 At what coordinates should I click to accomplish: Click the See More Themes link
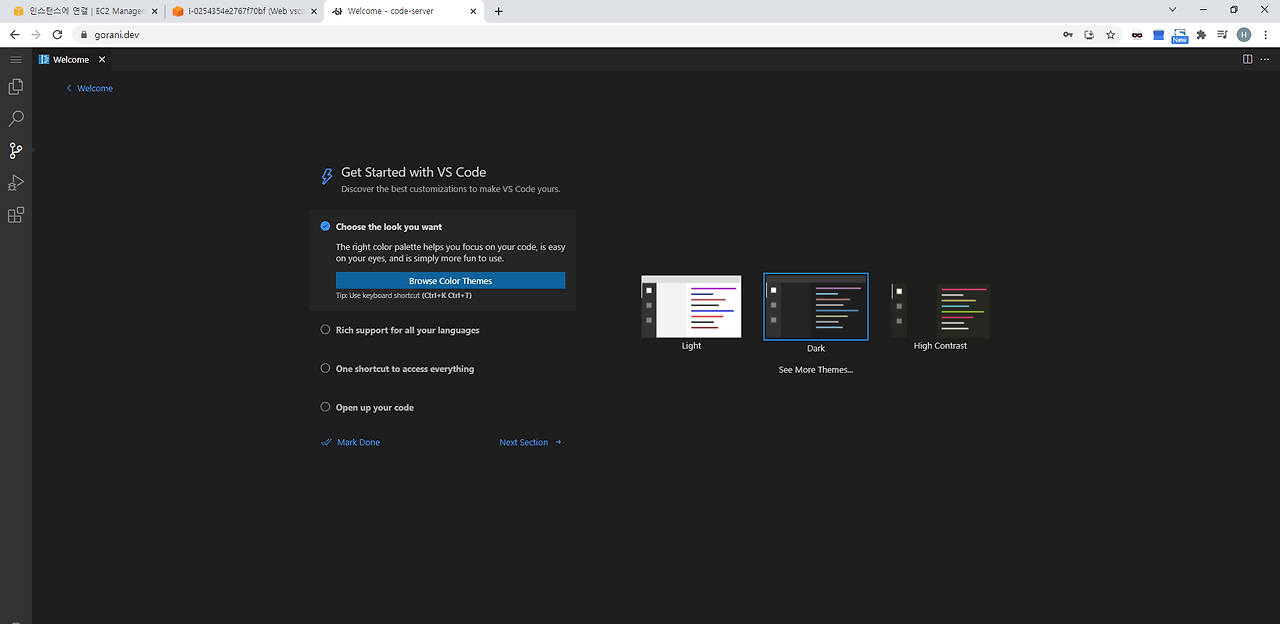tap(815, 369)
